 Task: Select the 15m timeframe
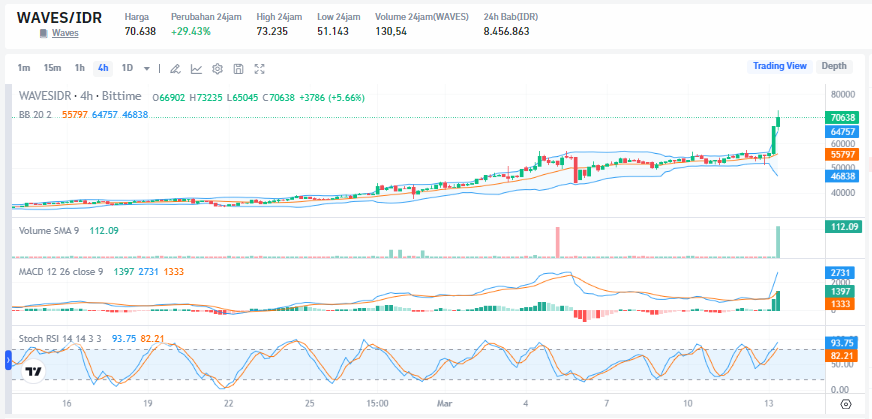[52, 68]
